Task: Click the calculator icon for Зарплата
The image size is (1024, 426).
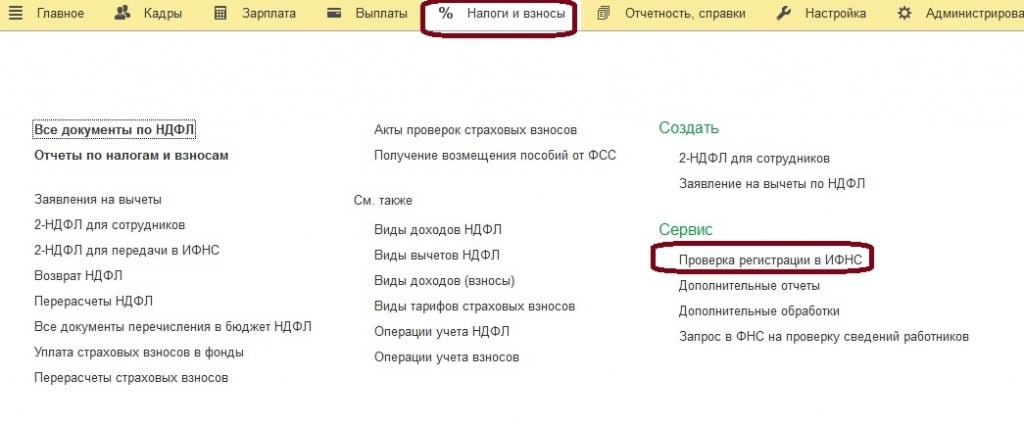Action: 224,14
